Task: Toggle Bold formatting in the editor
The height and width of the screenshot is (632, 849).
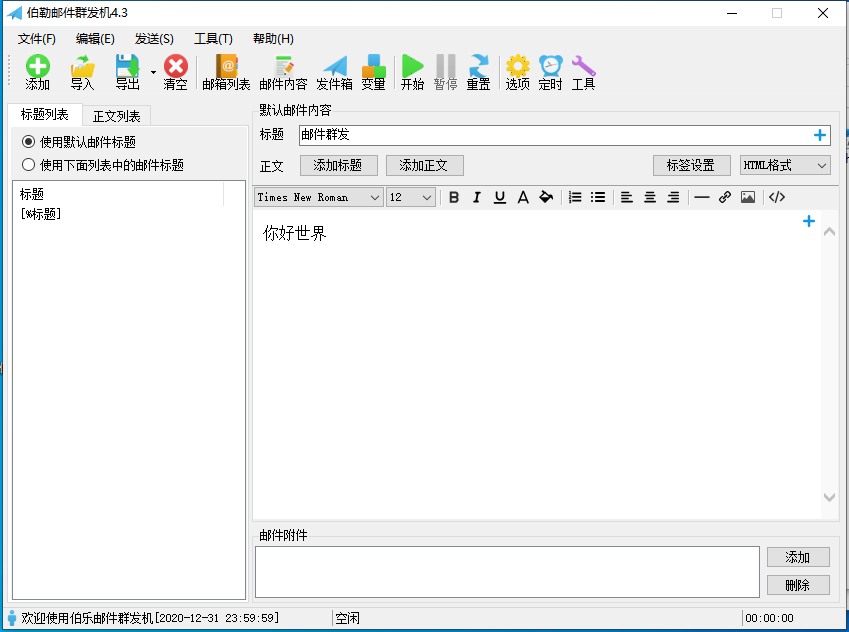Action: click(x=454, y=198)
